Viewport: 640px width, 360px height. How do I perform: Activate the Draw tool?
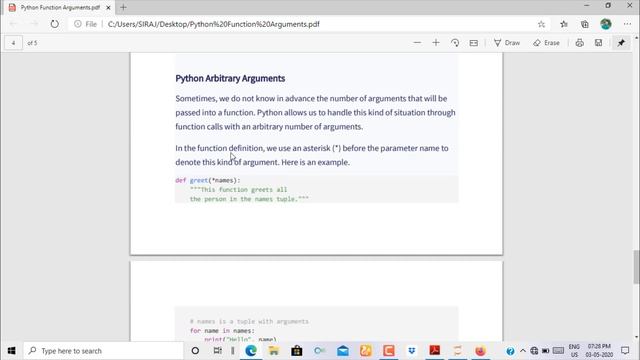pyautogui.click(x=507, y=43)
